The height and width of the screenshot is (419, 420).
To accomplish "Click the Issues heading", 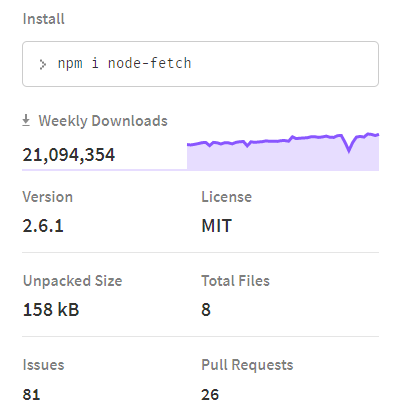I will (43, 365).
